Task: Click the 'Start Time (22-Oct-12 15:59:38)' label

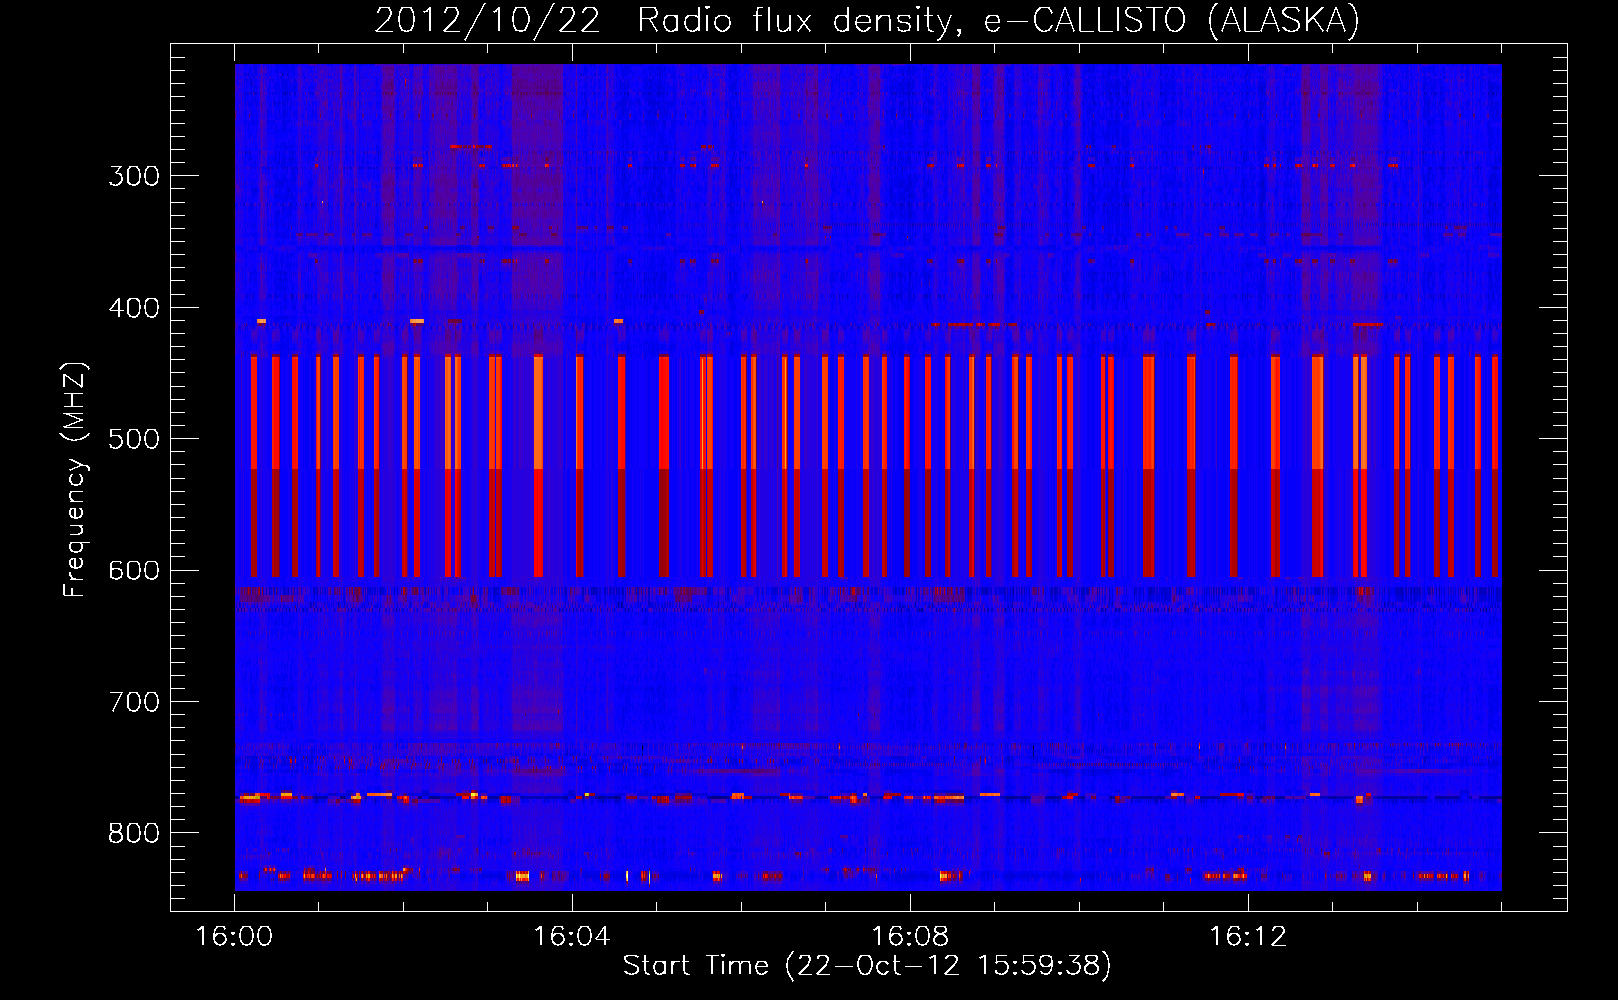Action: tap(867, 966)
